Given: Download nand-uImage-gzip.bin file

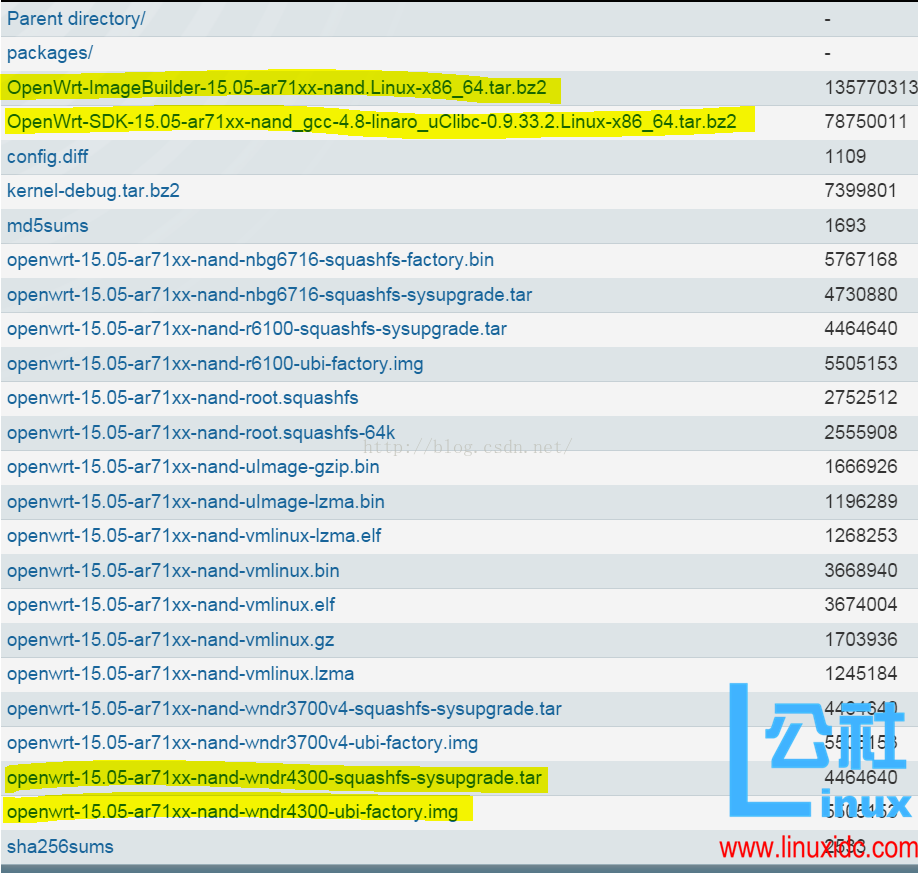Looking at the screenshot, I should [x=193, y=467].
